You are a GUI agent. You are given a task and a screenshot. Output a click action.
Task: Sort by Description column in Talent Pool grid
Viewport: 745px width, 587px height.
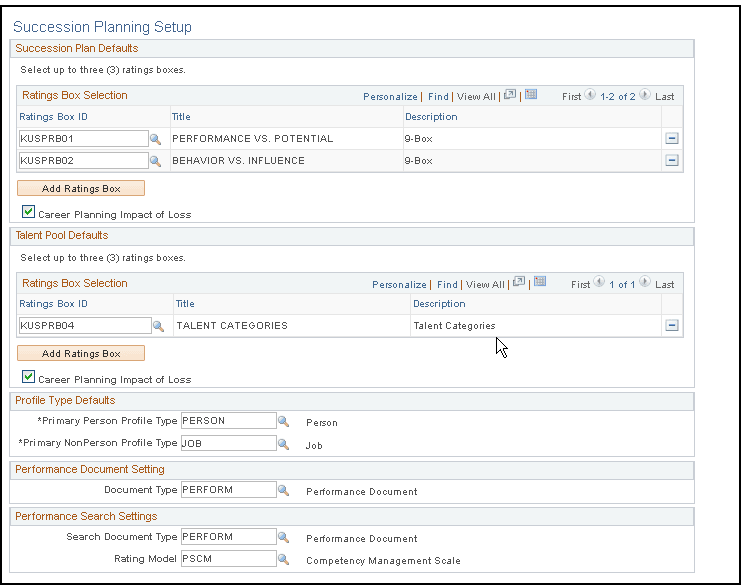click(x=439, y=303)
